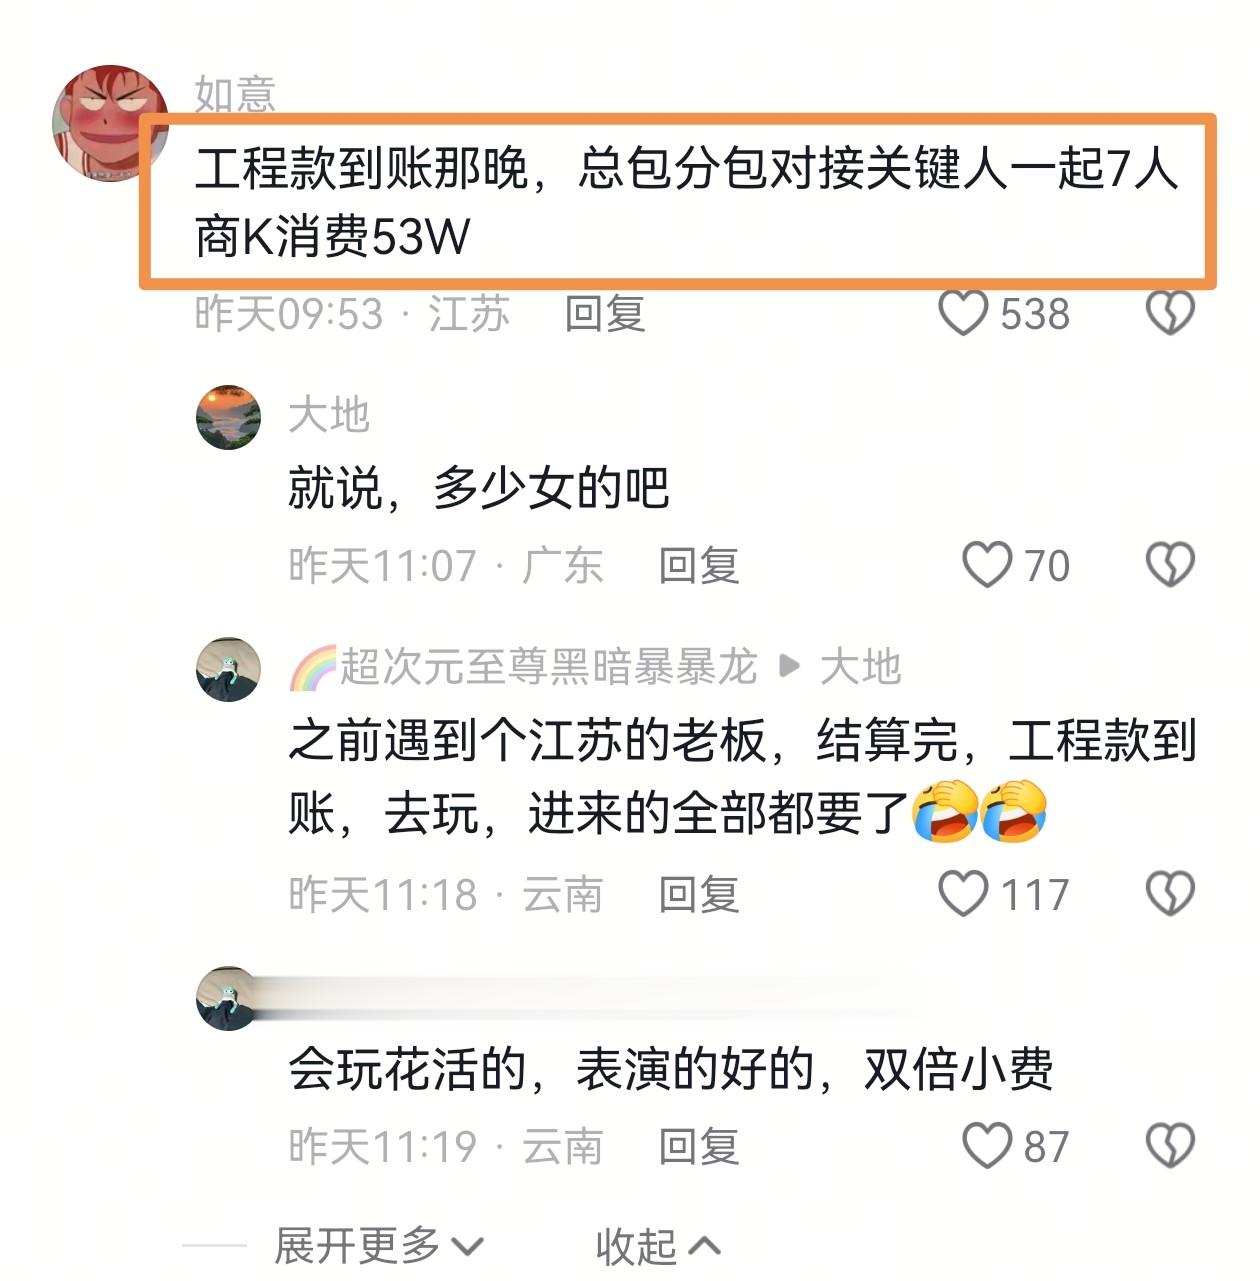Collapse replies with 收起
This screenshot has height=1281, width=1260.
coord(657,1246)
